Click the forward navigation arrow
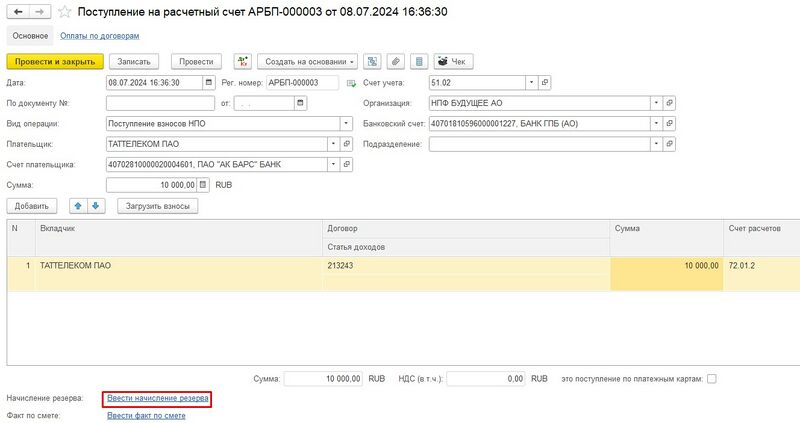Image resolution: width=800 pixels, height=423 pixels. (38, 12)
